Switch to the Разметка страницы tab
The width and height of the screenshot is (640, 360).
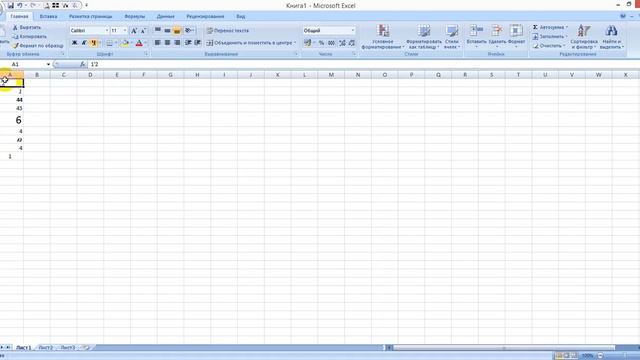(x=90, y=17)
